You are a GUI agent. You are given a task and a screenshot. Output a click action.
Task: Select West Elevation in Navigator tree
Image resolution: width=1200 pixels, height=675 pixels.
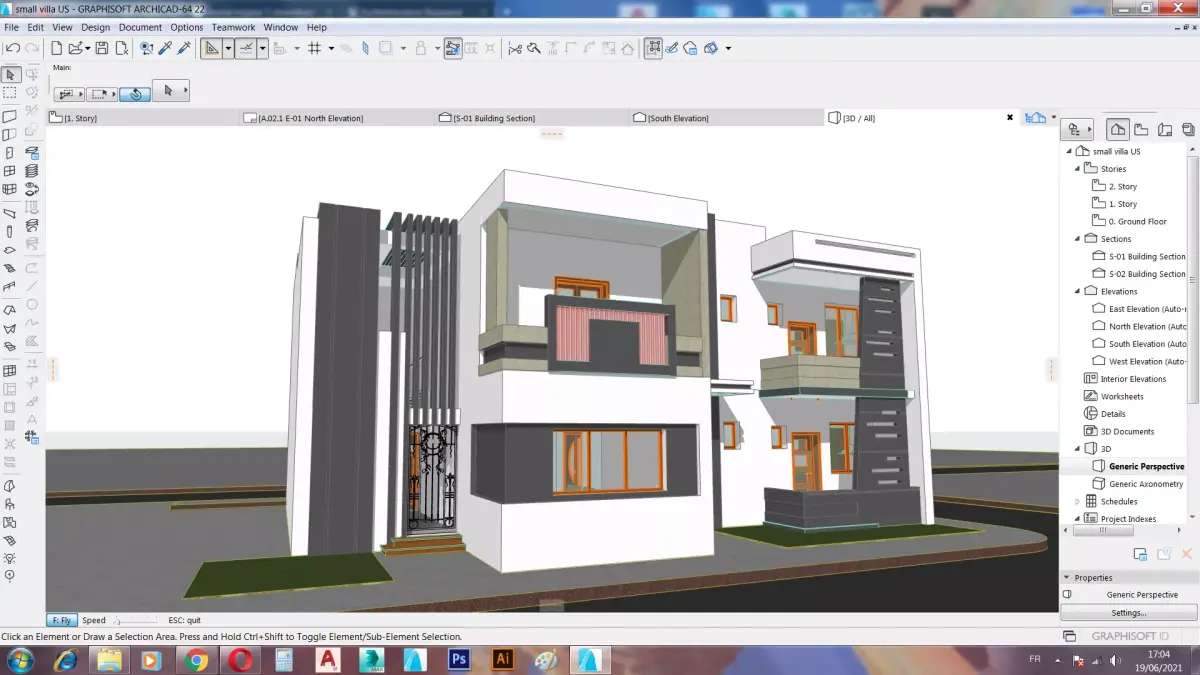coord(1140,361)
